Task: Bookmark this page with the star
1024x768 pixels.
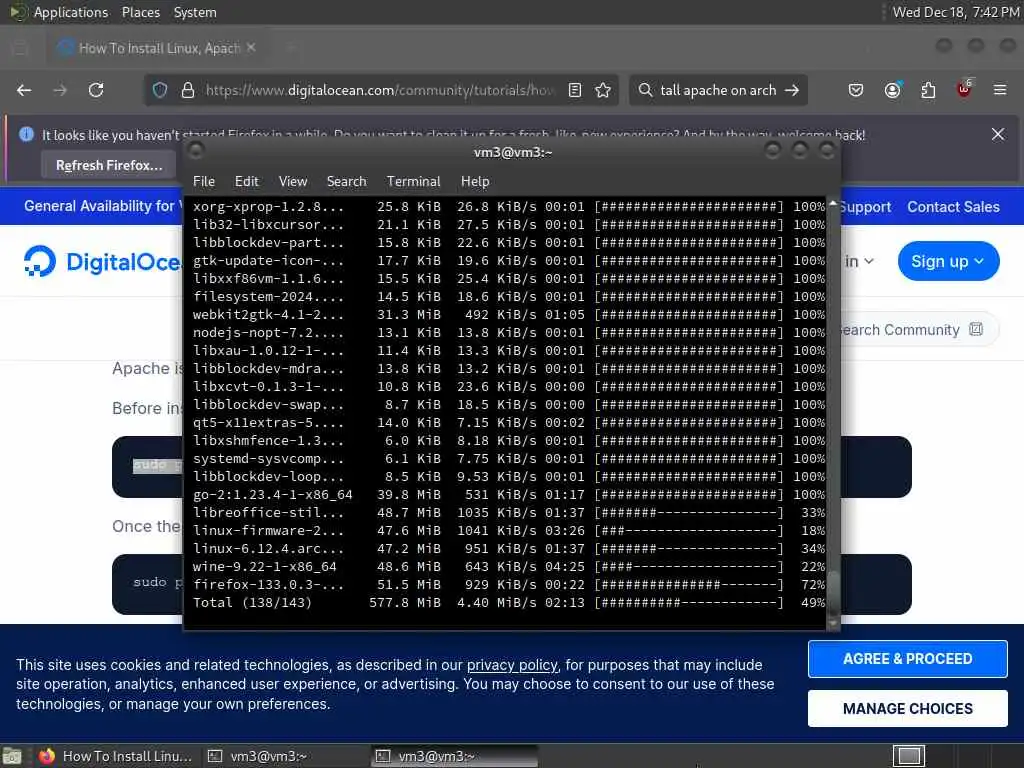Action: click(603, 90)
